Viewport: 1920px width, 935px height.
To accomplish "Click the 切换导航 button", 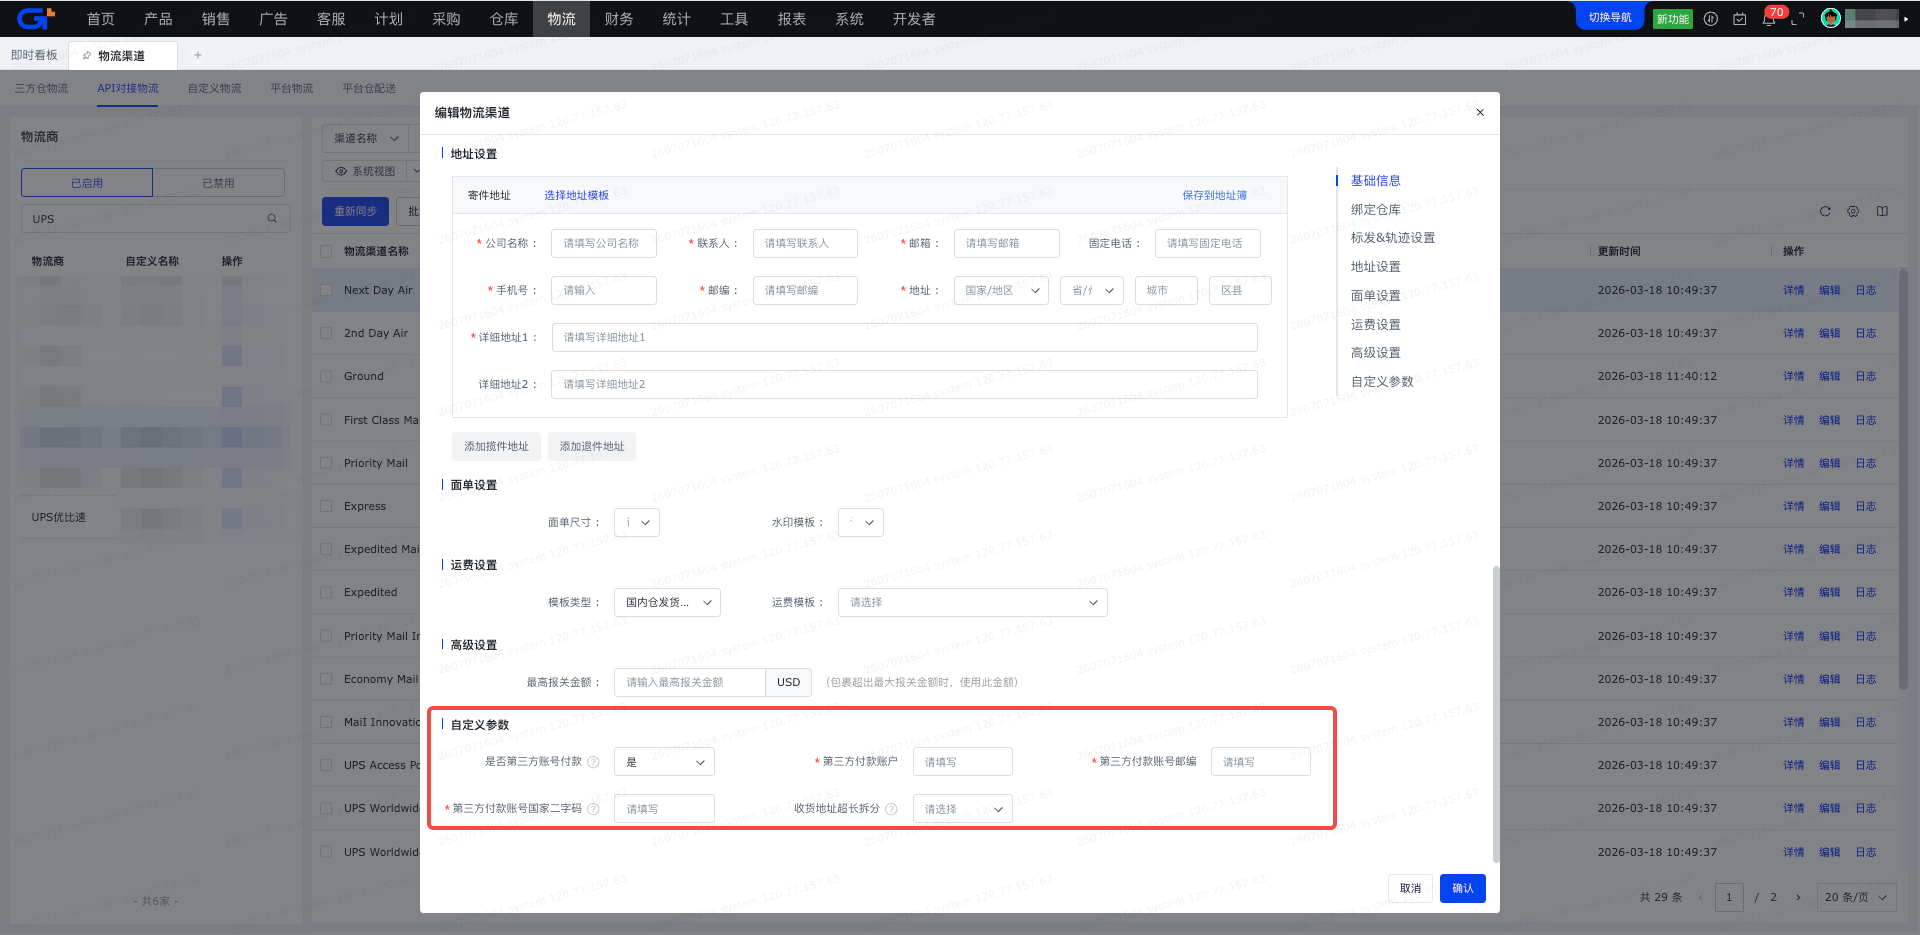I will click(x=1610, y=17).
